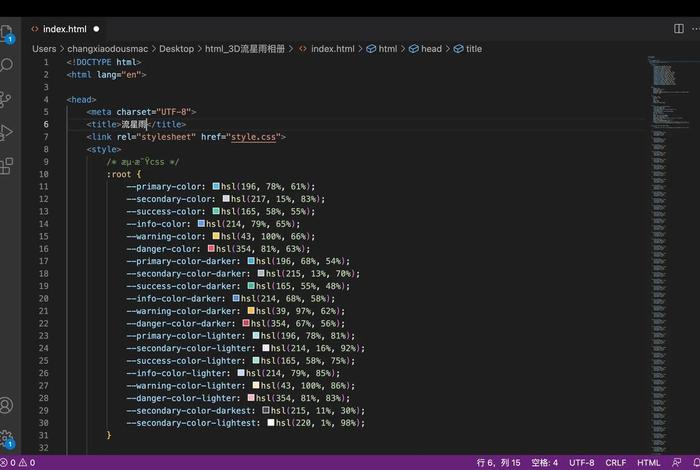Open color picker for --danger-color swatch
Viewport: 700px width, 470px height.
211,248
